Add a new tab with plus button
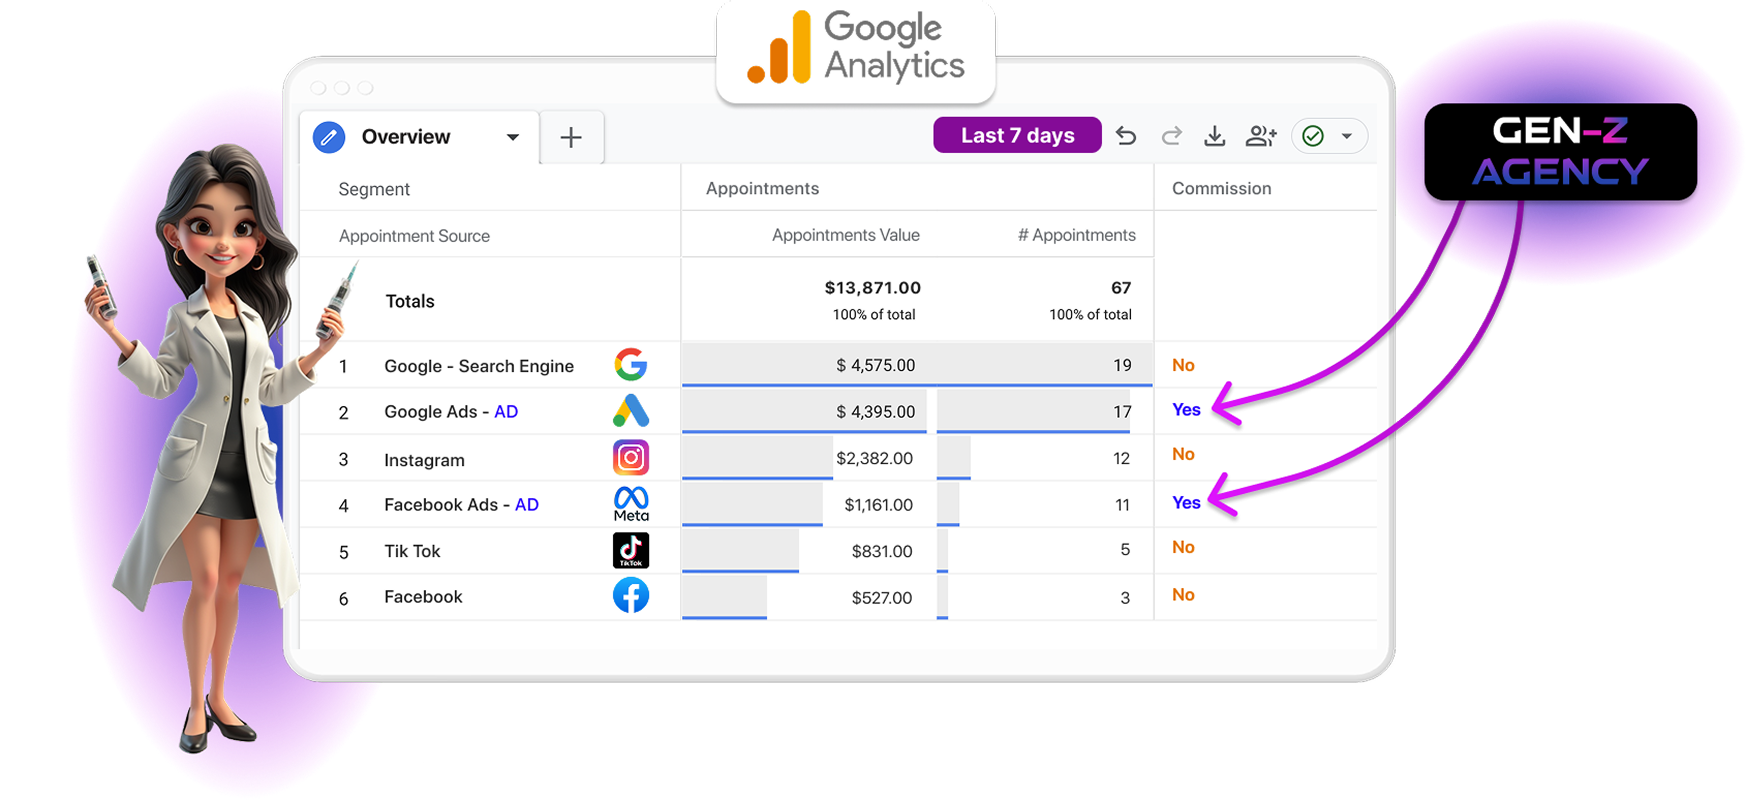Image resolution: width=1746 pixels, height=800 pixels. tap(571, 137)
